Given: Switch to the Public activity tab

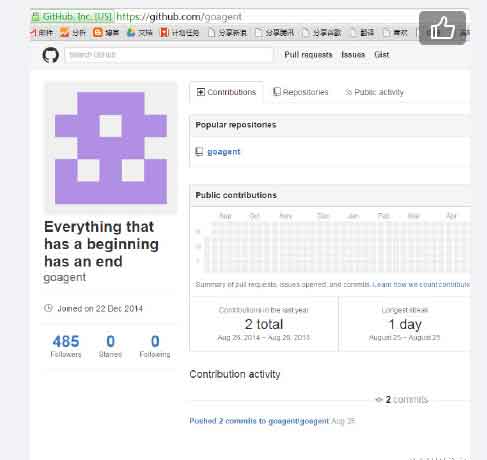Looking at the screenshot, I should point(374,92).
